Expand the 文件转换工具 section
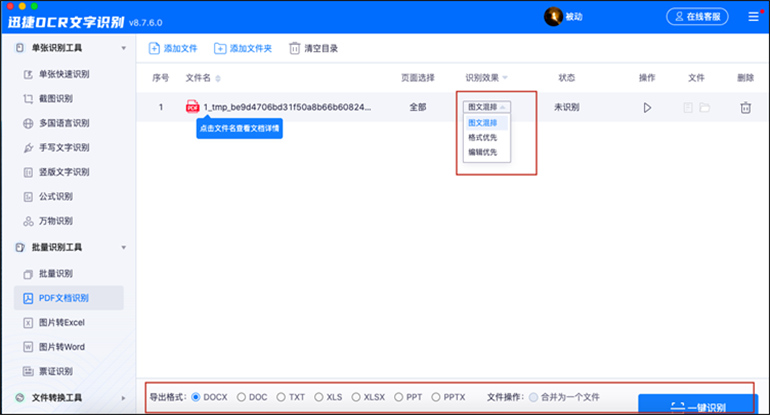The image size is (770, 415). (123, 398)
